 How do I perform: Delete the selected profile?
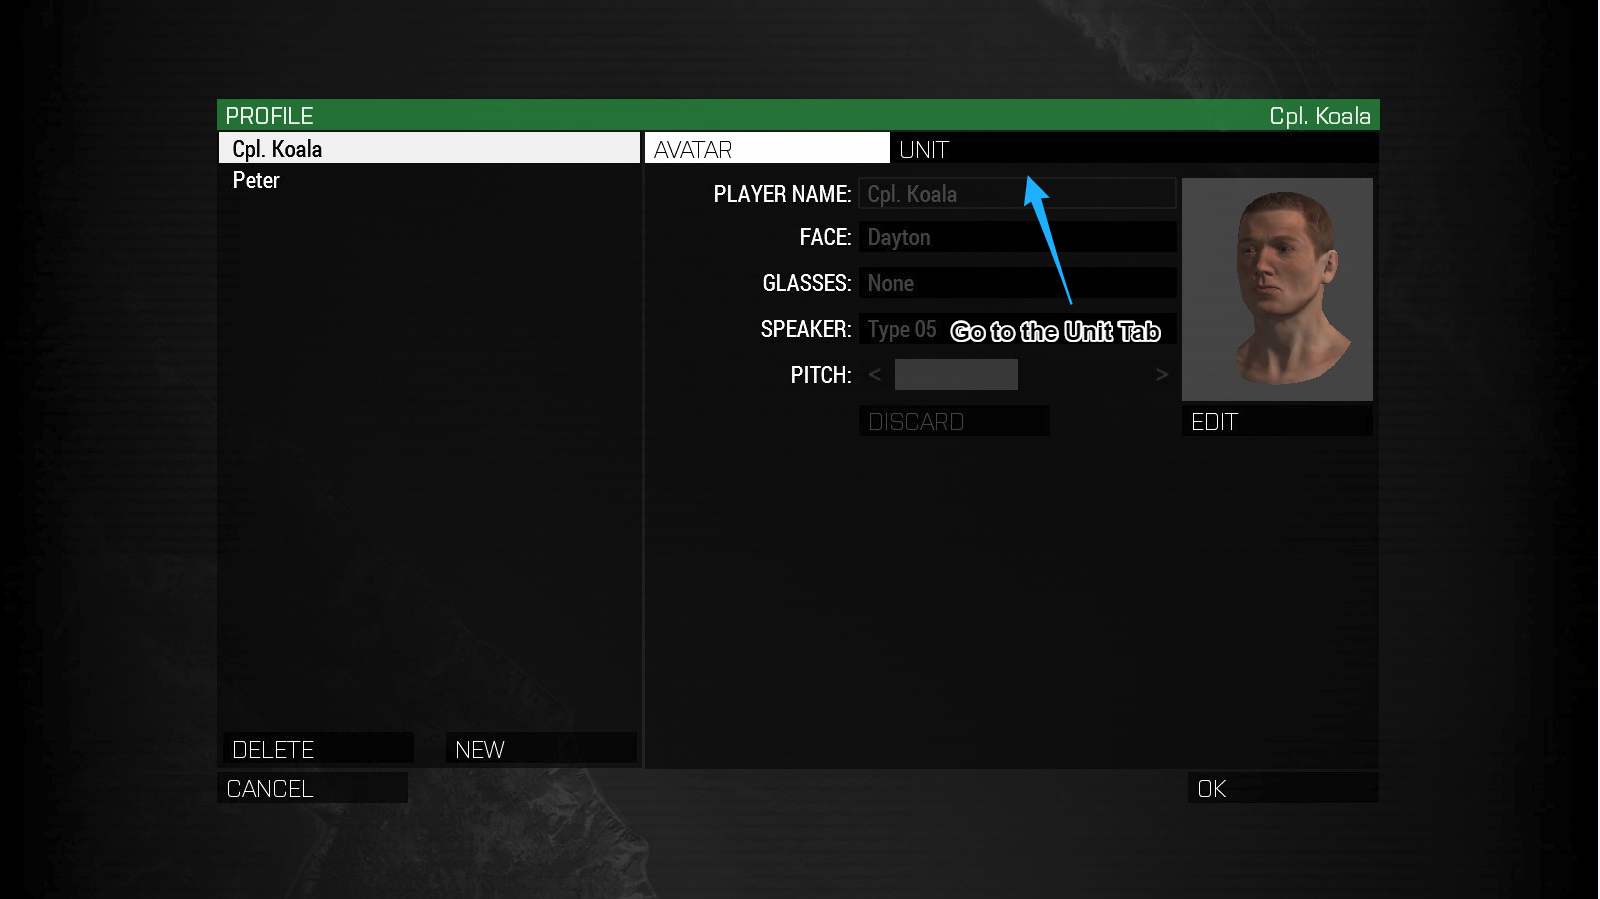pyautogui.click(x=316, y=749)
